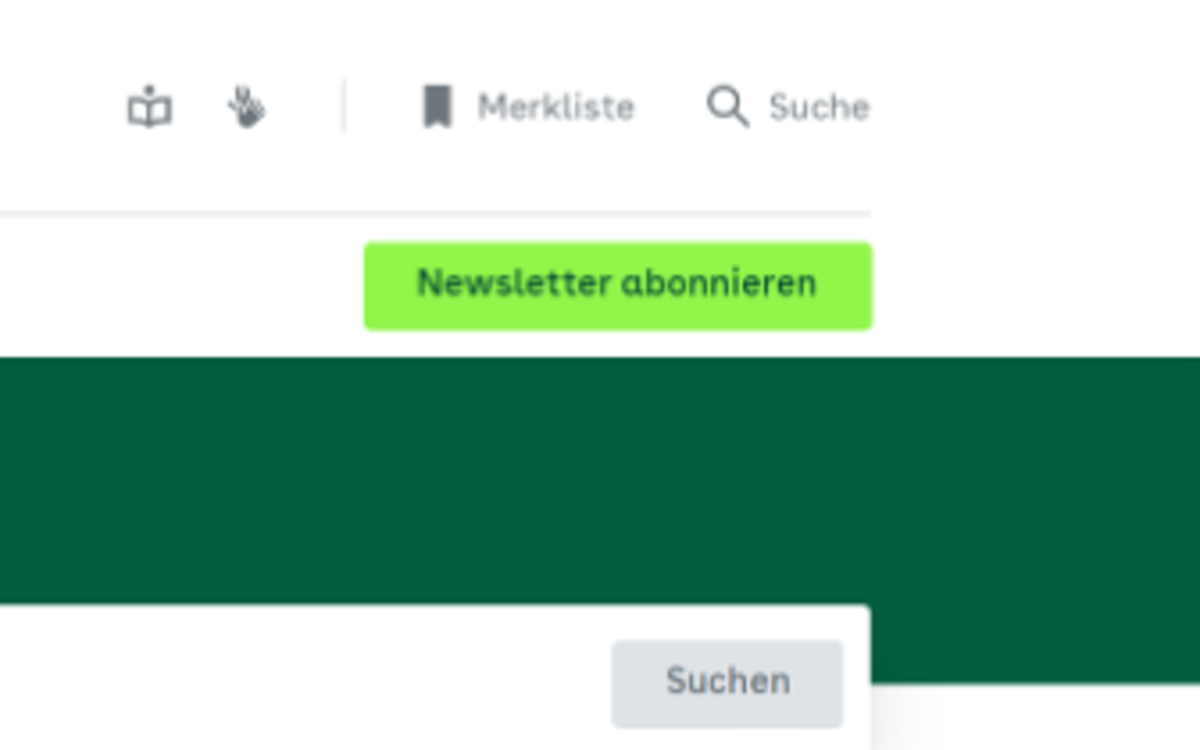1200x750 pixels.
Task: Click the dark green banner area
Action: tap(600, 480)
